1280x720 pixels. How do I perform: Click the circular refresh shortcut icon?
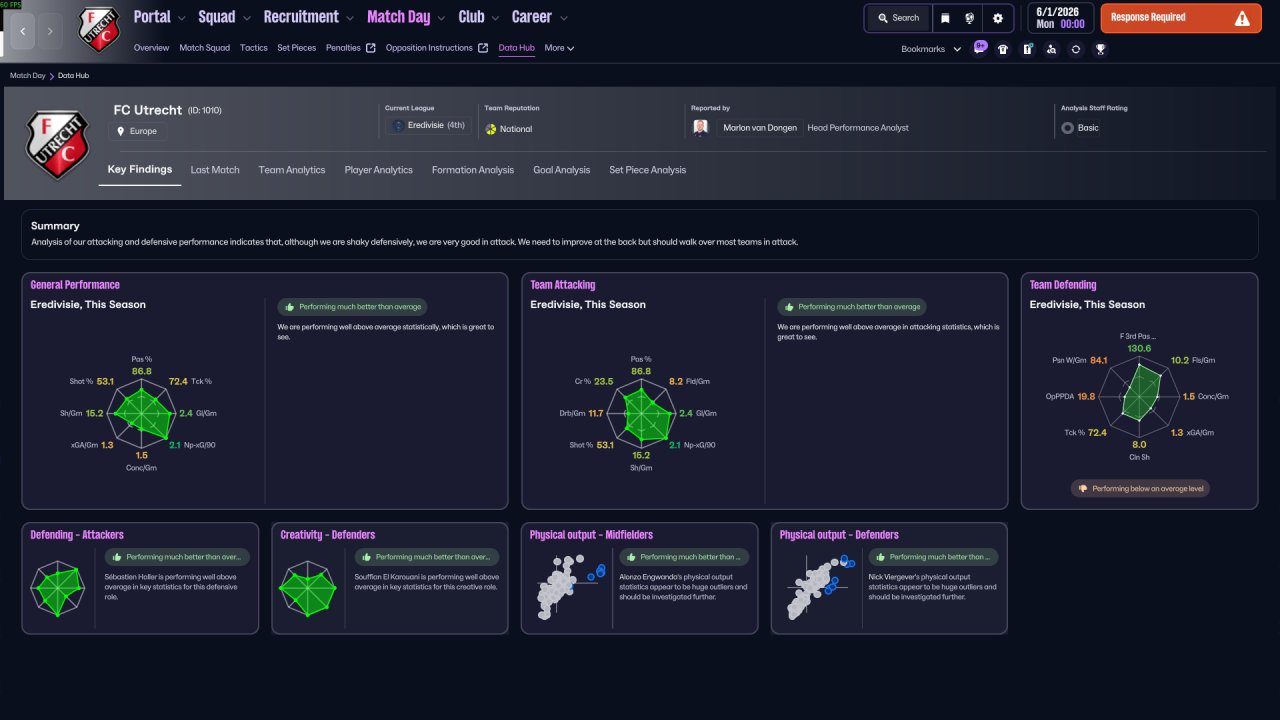click(1075, 49)
